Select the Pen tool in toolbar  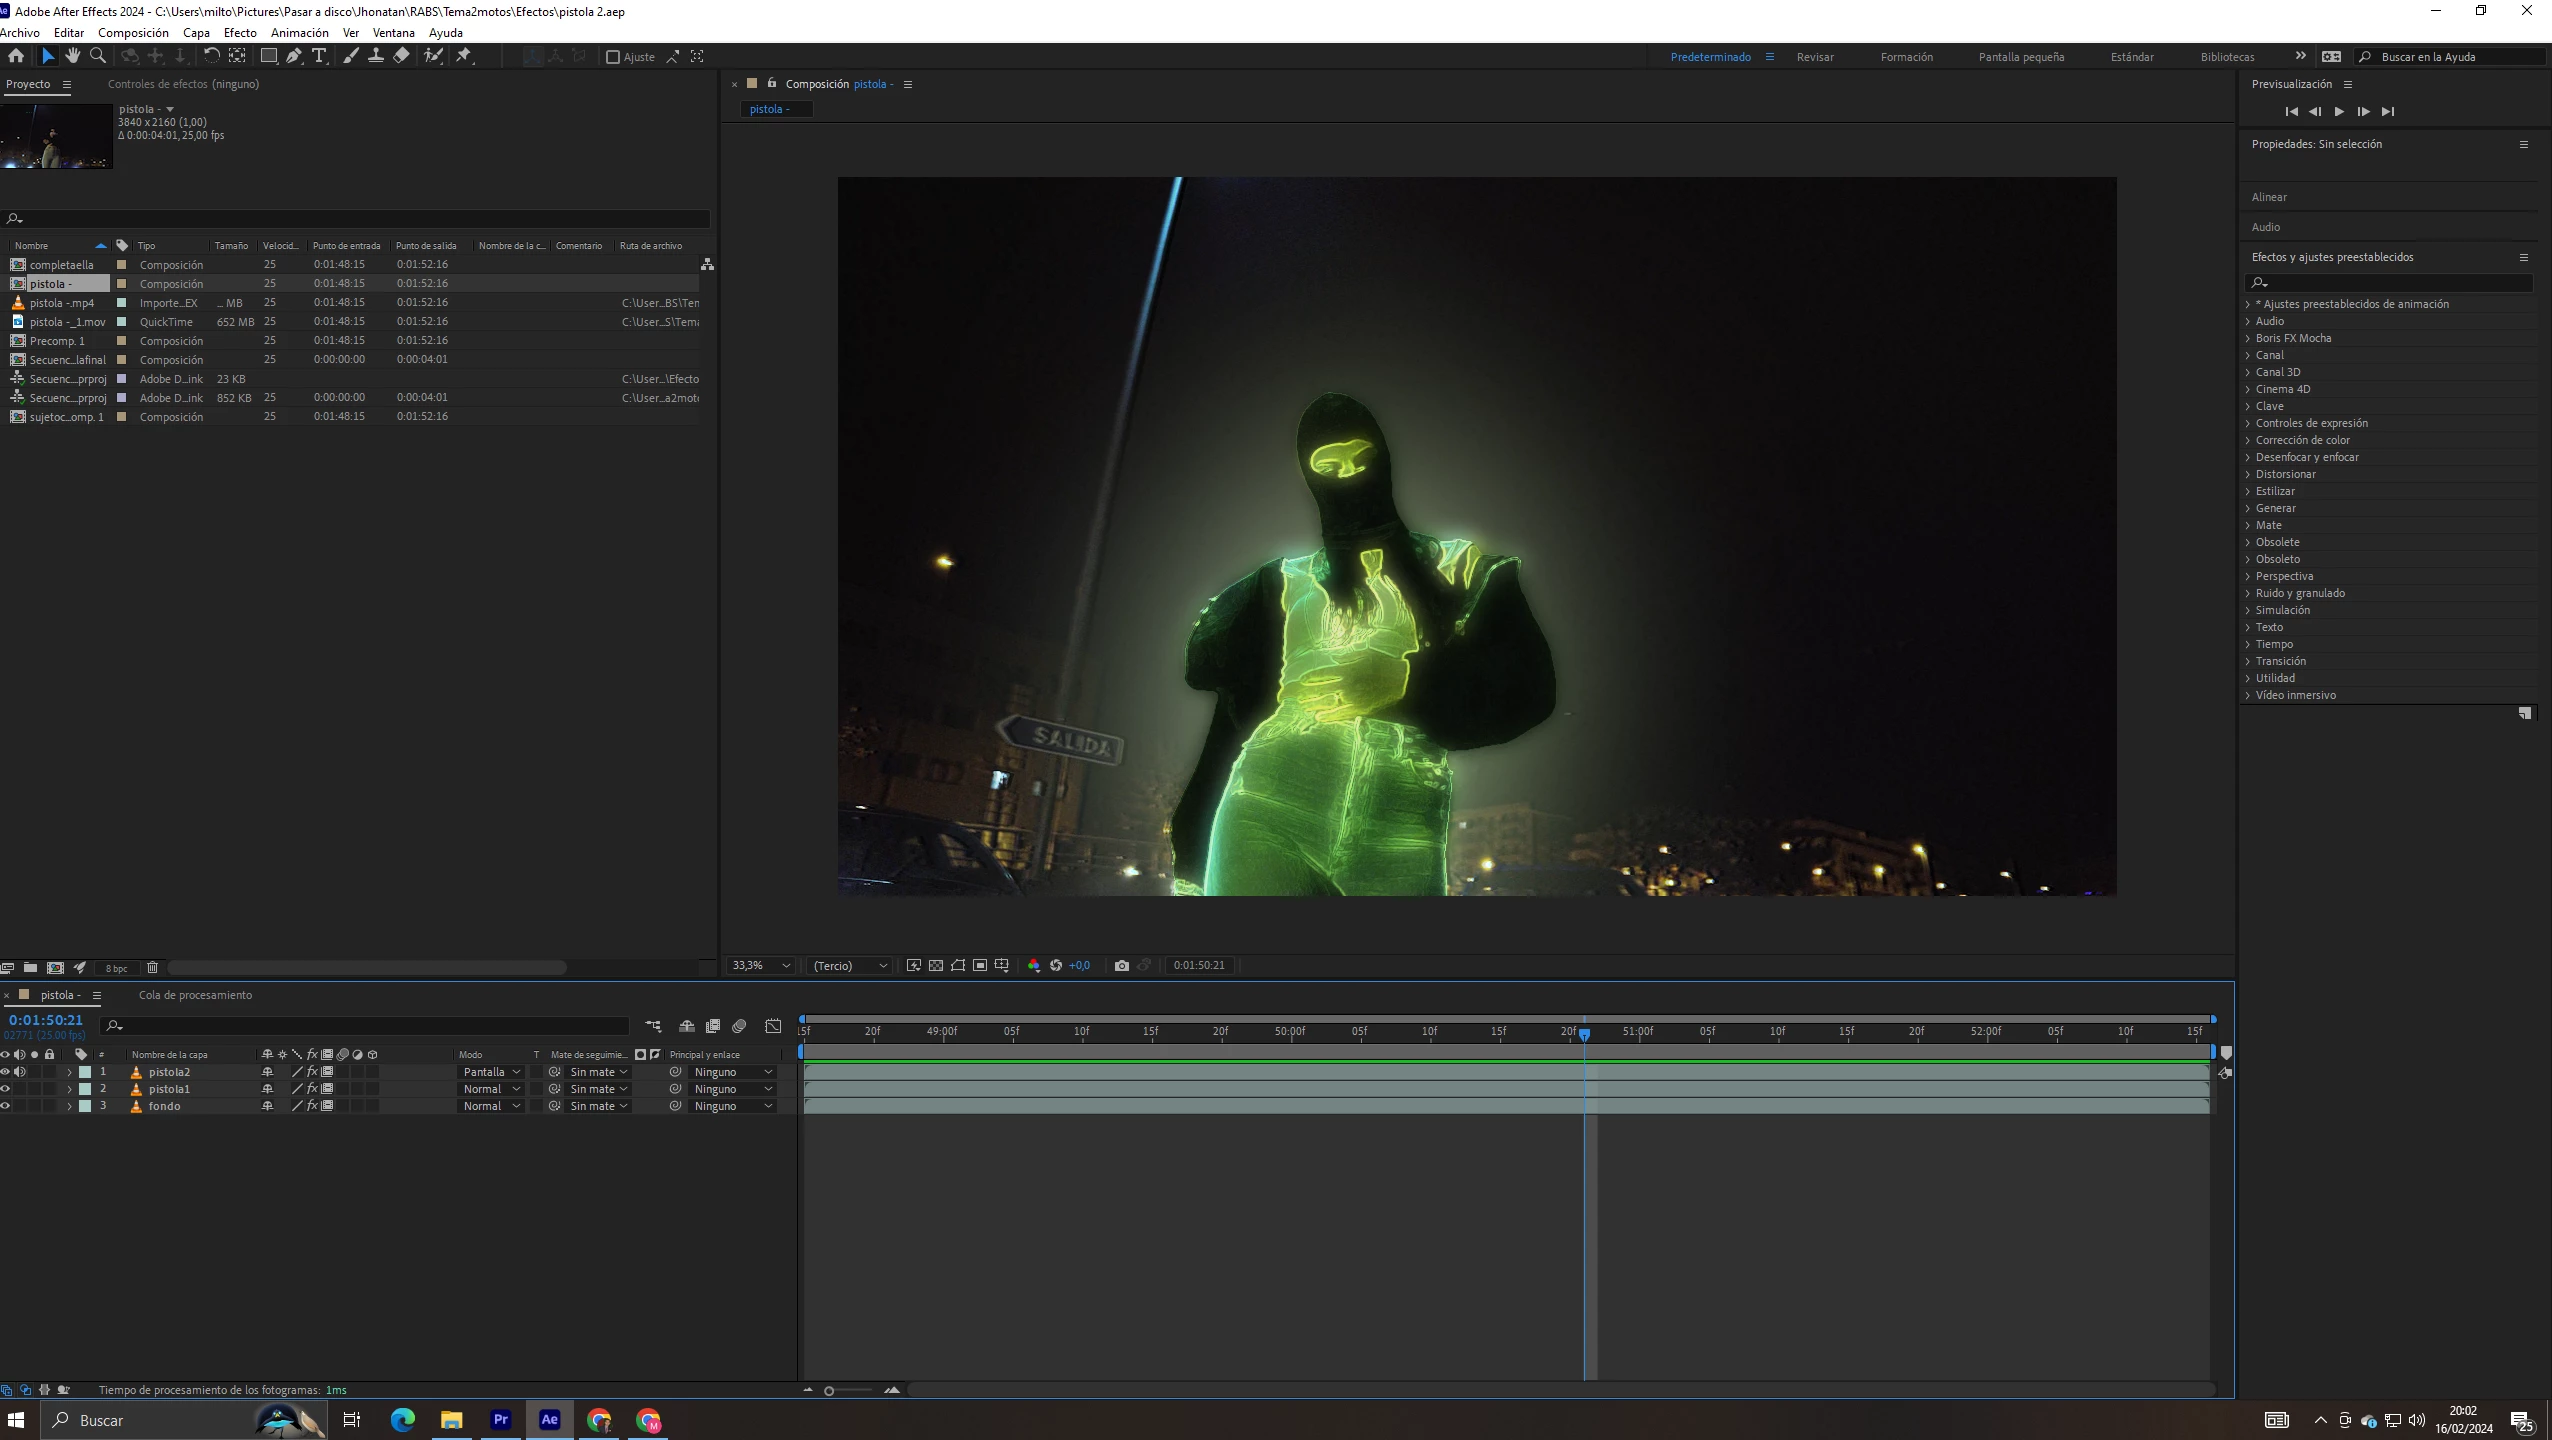pos(293,56)
